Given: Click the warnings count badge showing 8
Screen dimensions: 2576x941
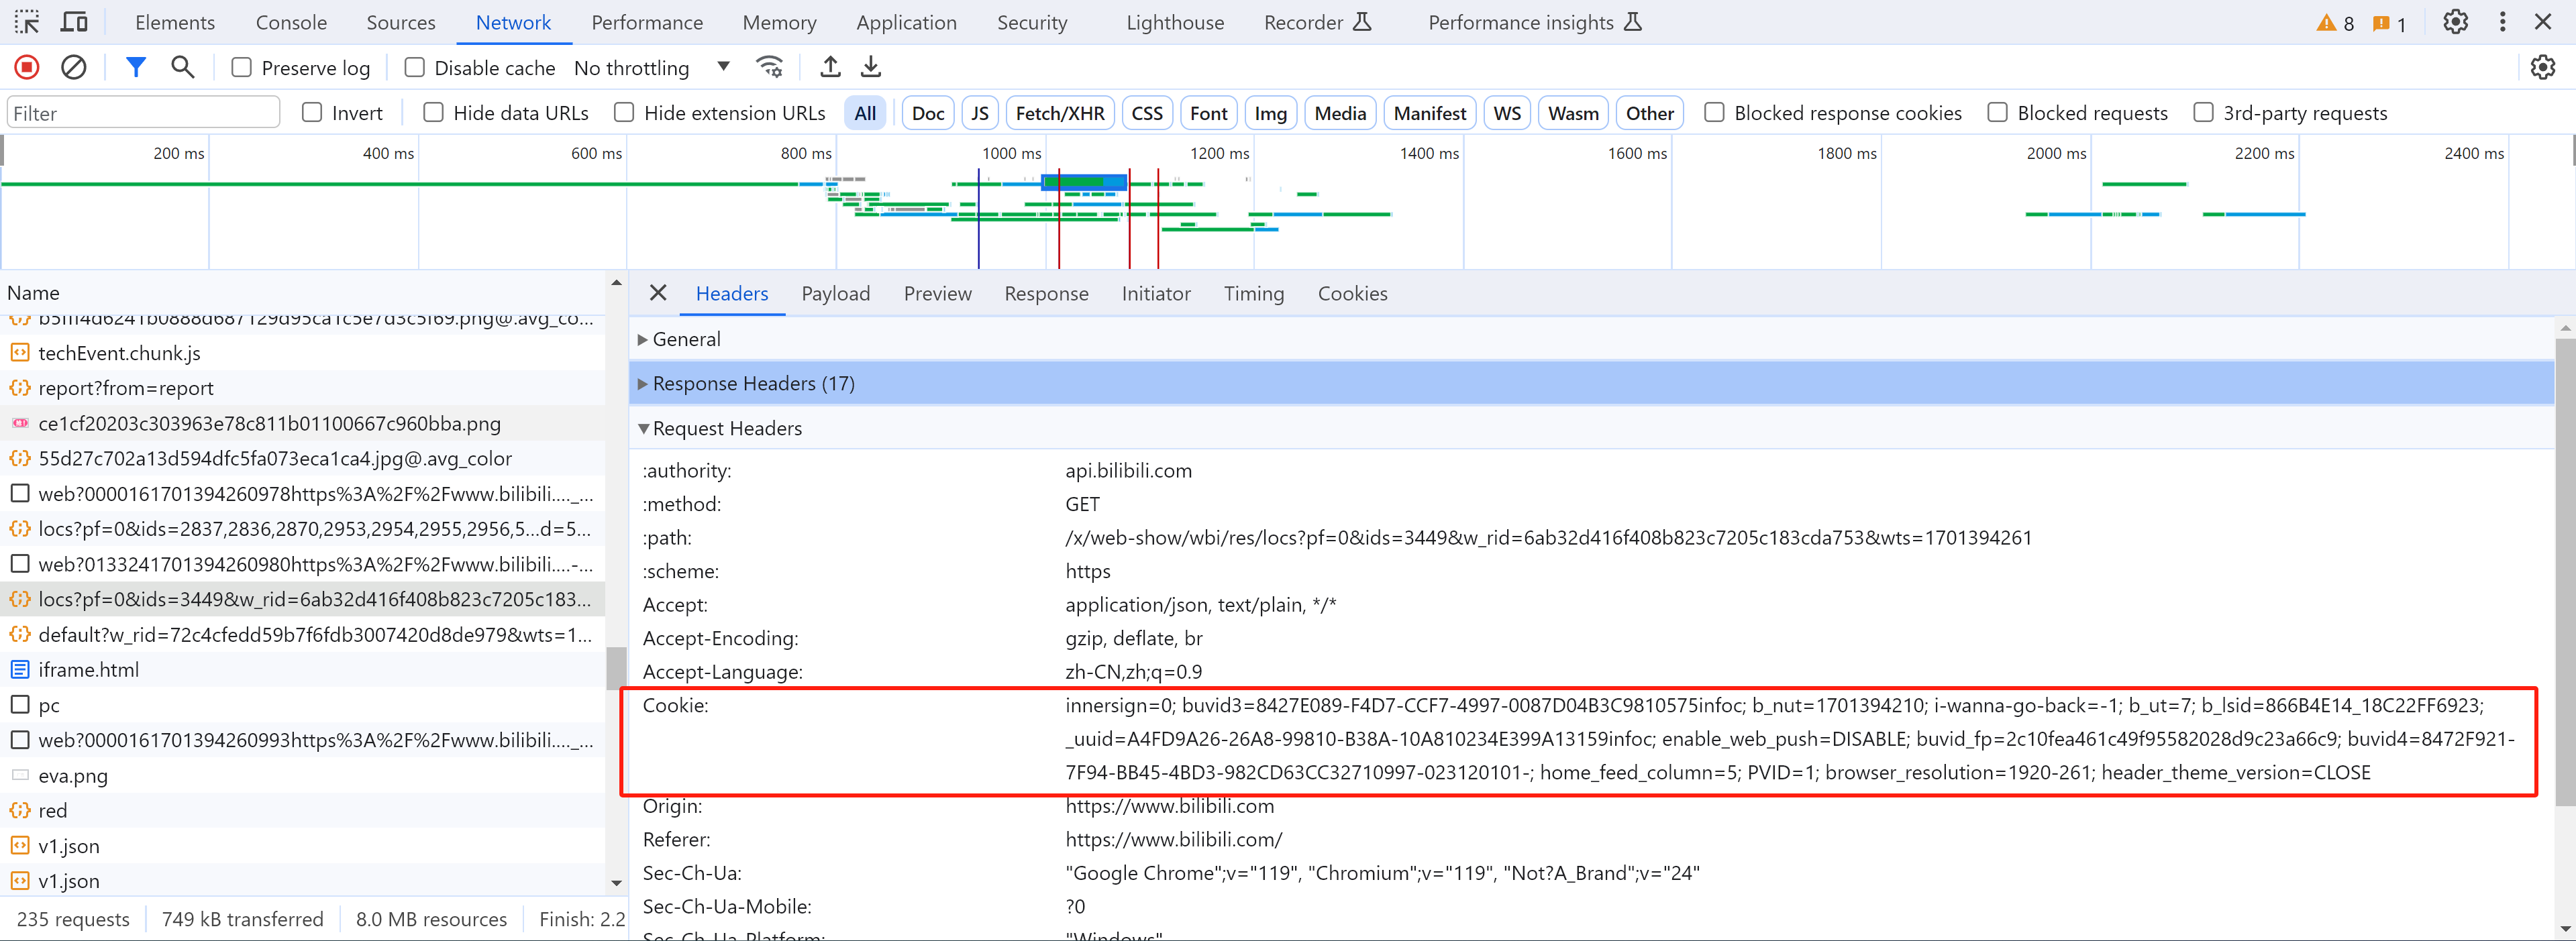Looking at the screenshot, I should pyautogui.click(x=2335, y=23).
